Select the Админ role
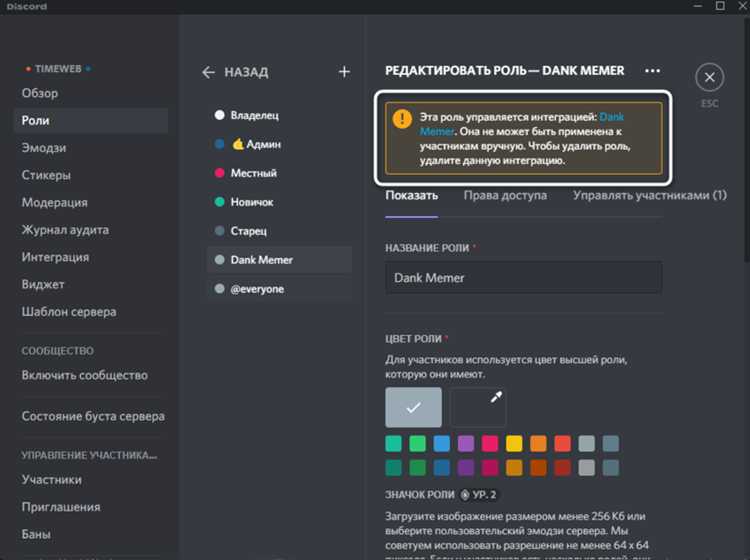The width and height of the screenshot is (750, 560). (x=279, y=144)
